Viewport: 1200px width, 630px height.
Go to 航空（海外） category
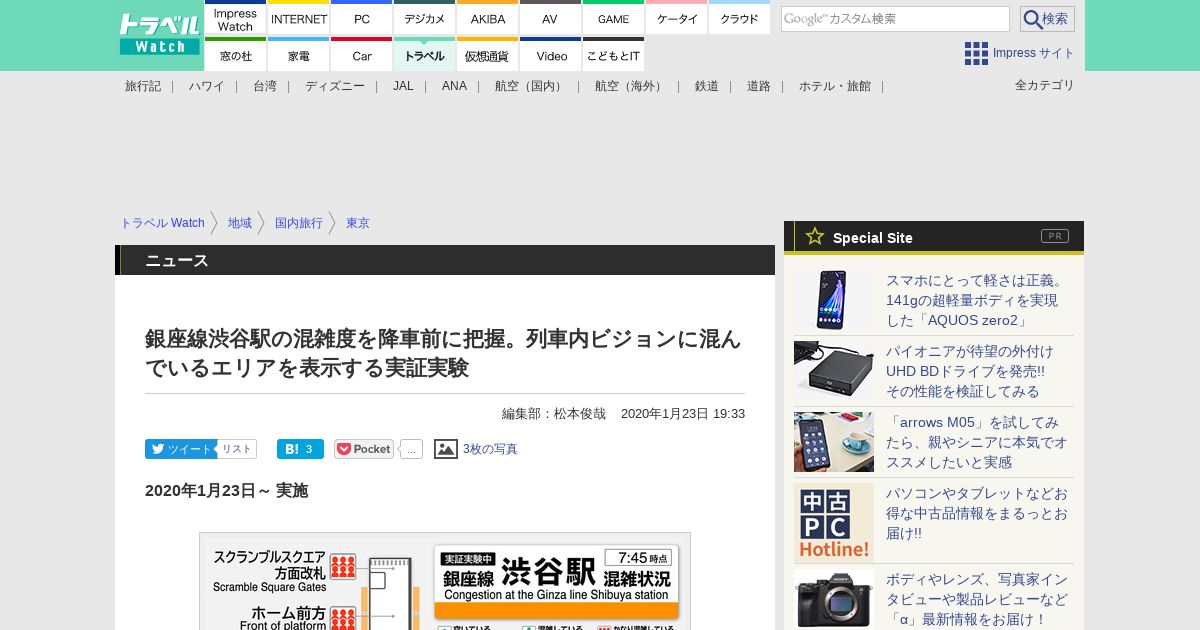click(631, 86)
